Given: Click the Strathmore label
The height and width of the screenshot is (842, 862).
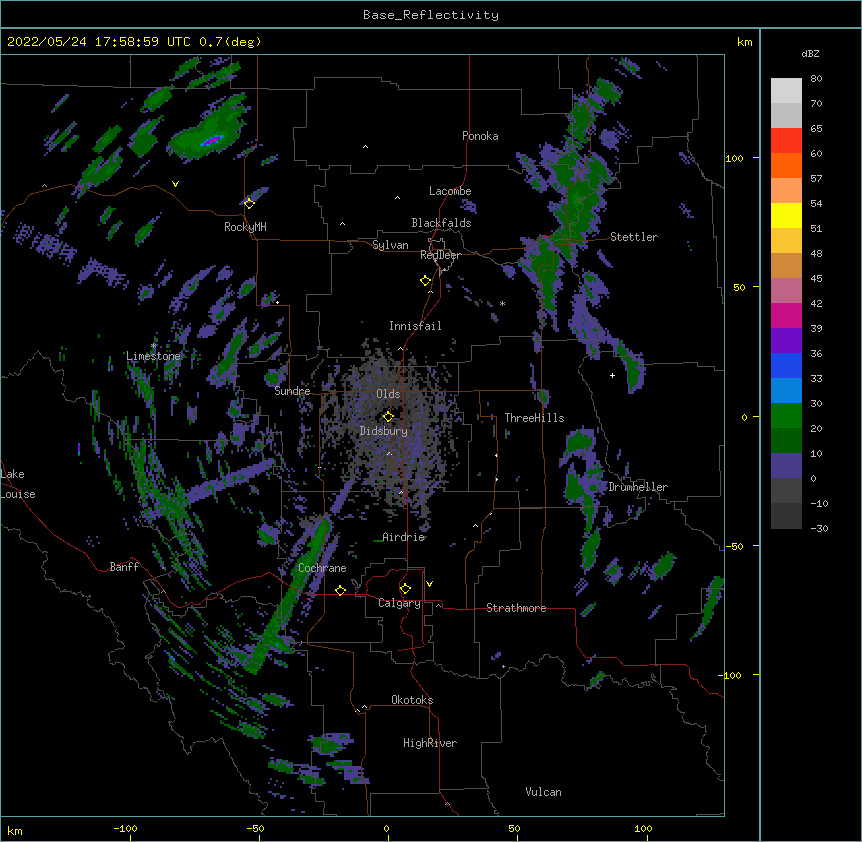Looking at the screenshot, I should (516, 608).
